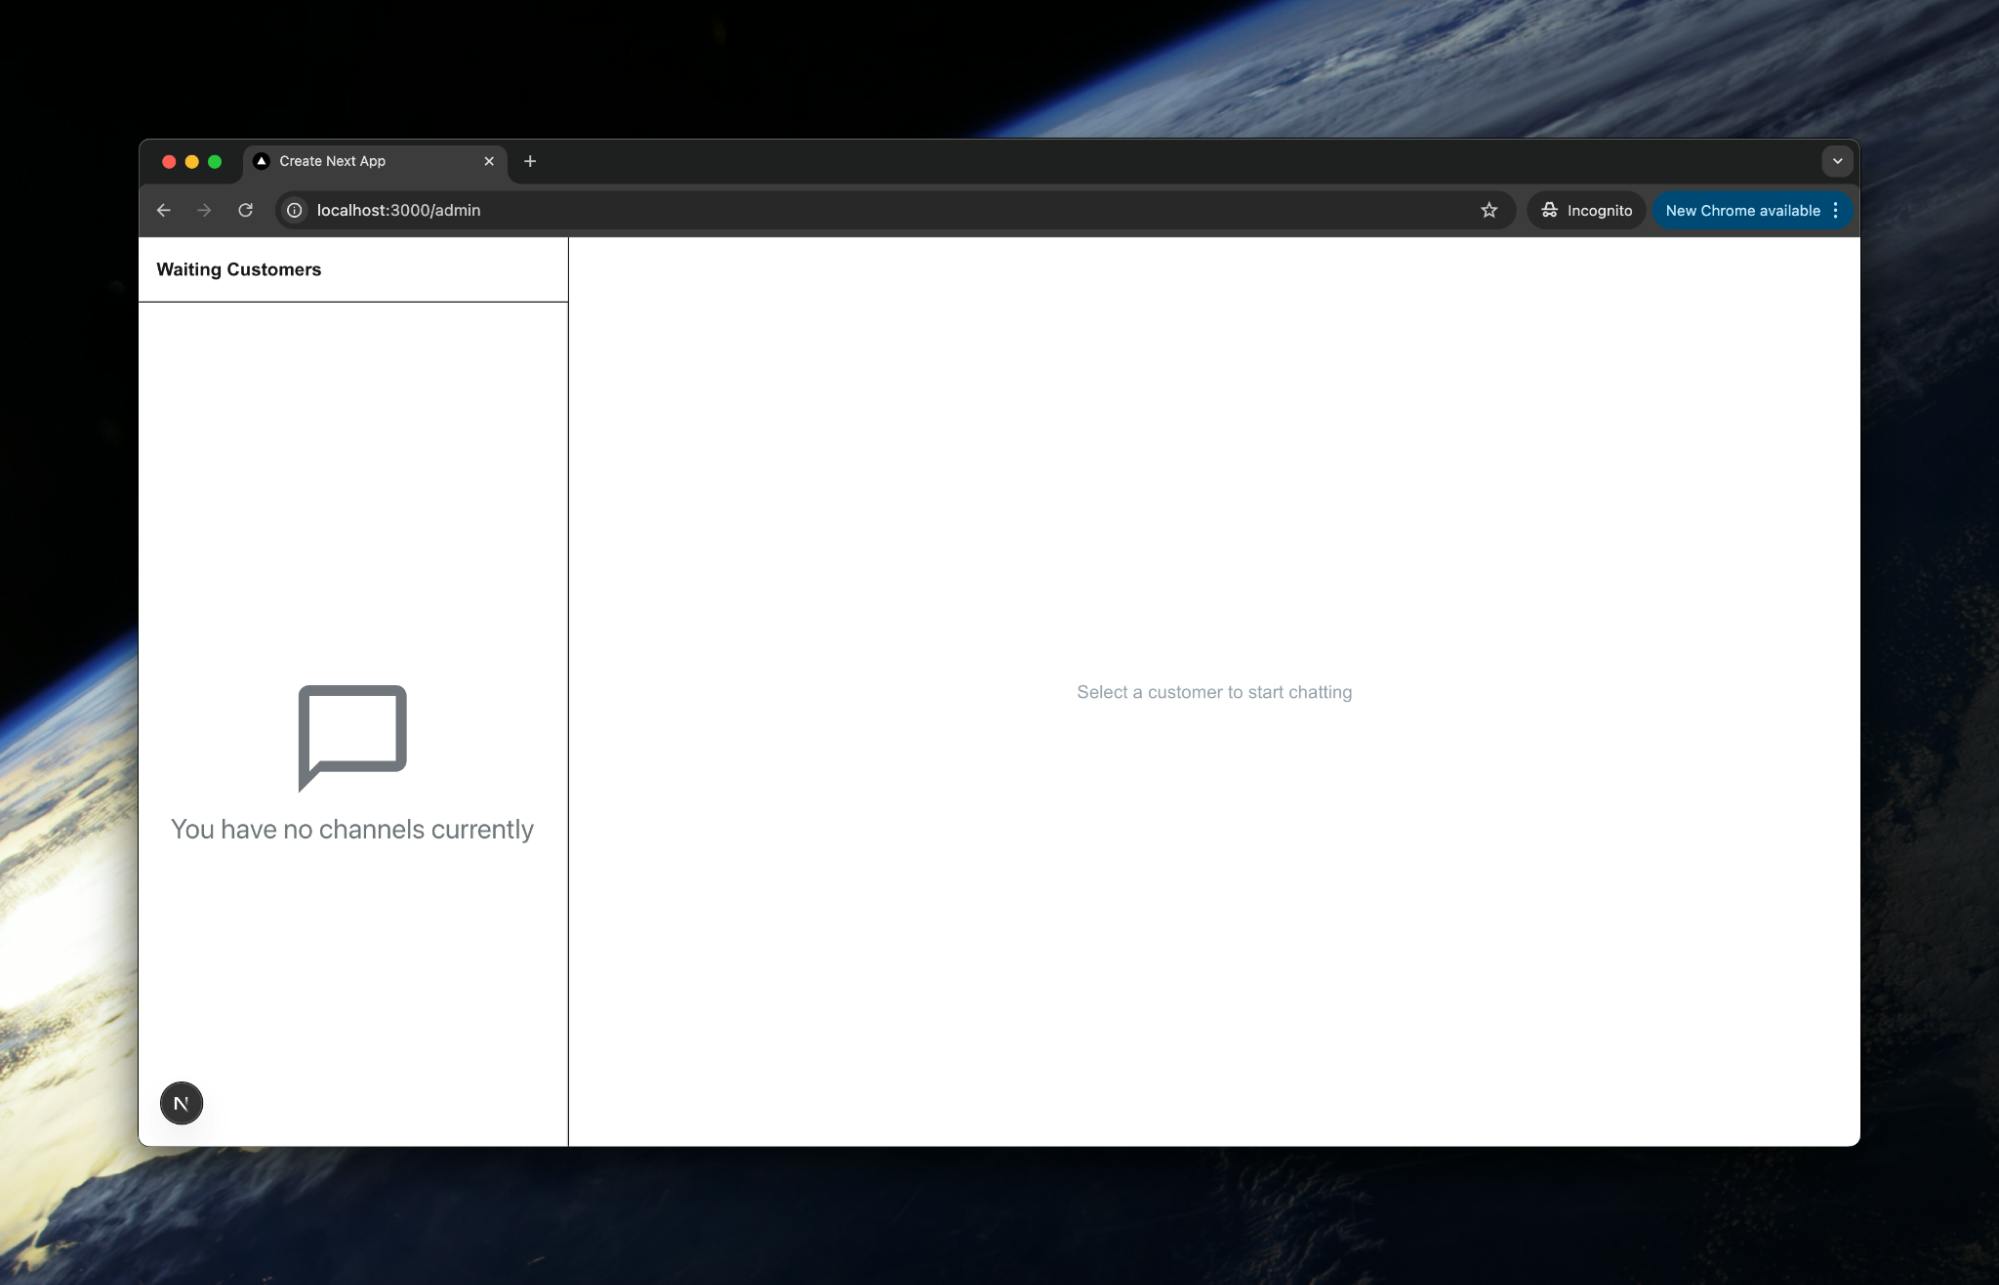Click the Waiting Customers header
This screenshot has height=1285, width=1999.
coord(239,269)
